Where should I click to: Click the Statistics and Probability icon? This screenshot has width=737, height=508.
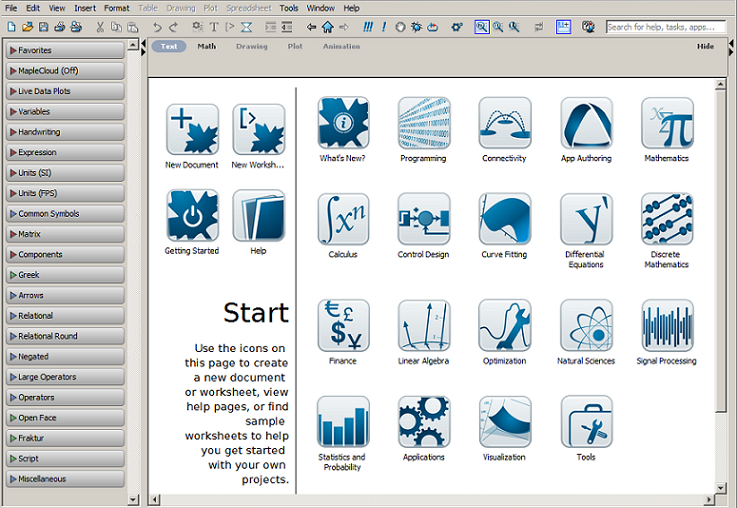coord(343,422)
